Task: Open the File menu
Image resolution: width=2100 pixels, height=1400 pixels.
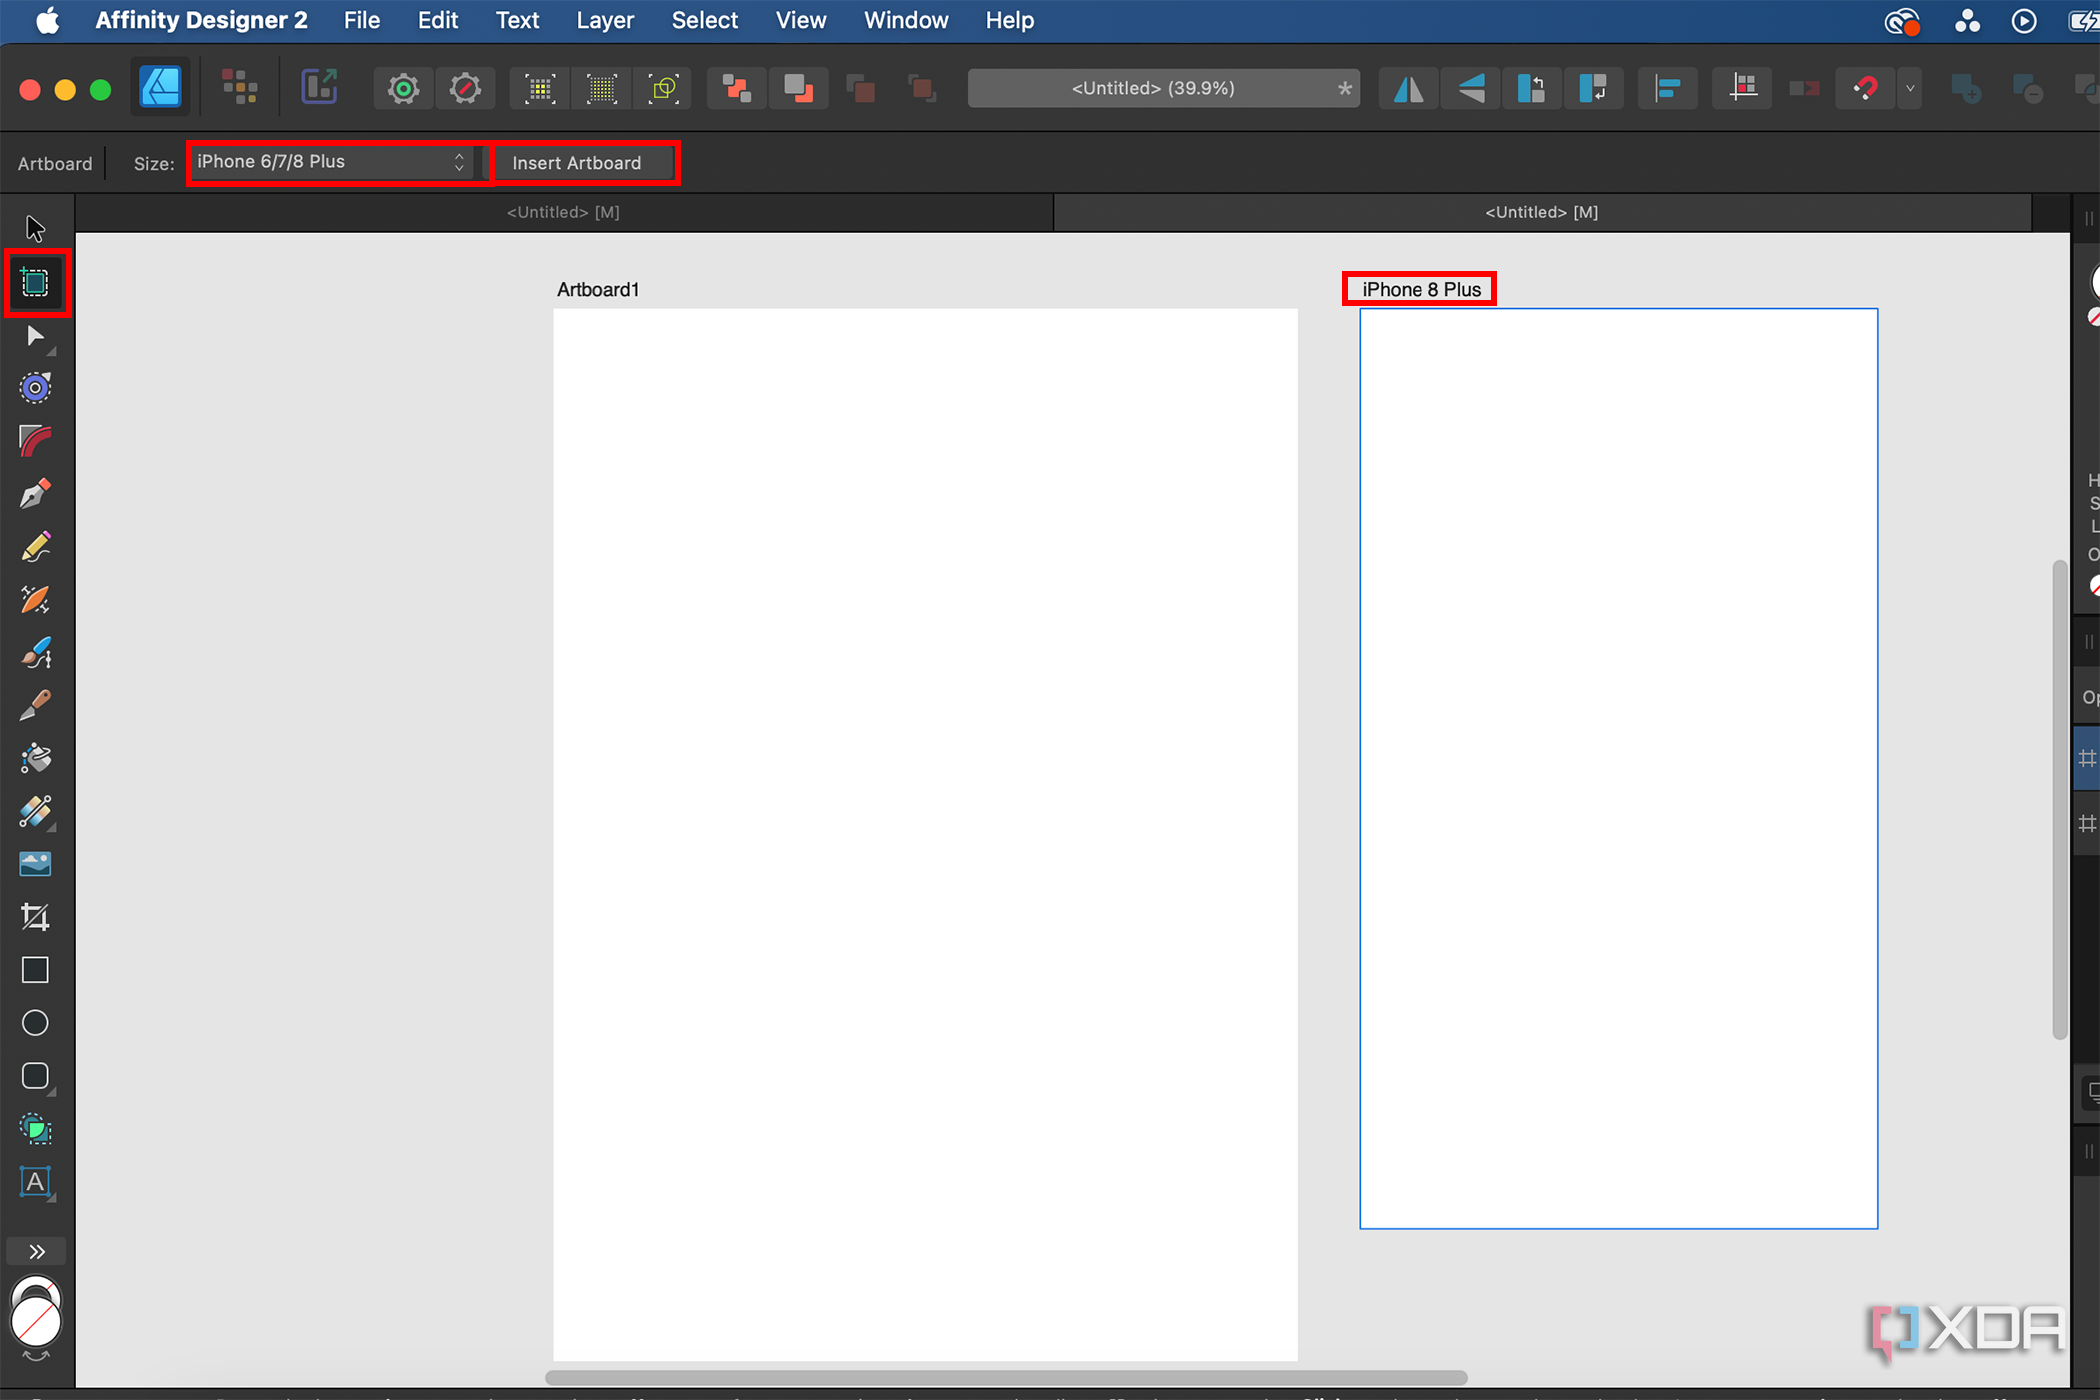Action: [361, 20]
